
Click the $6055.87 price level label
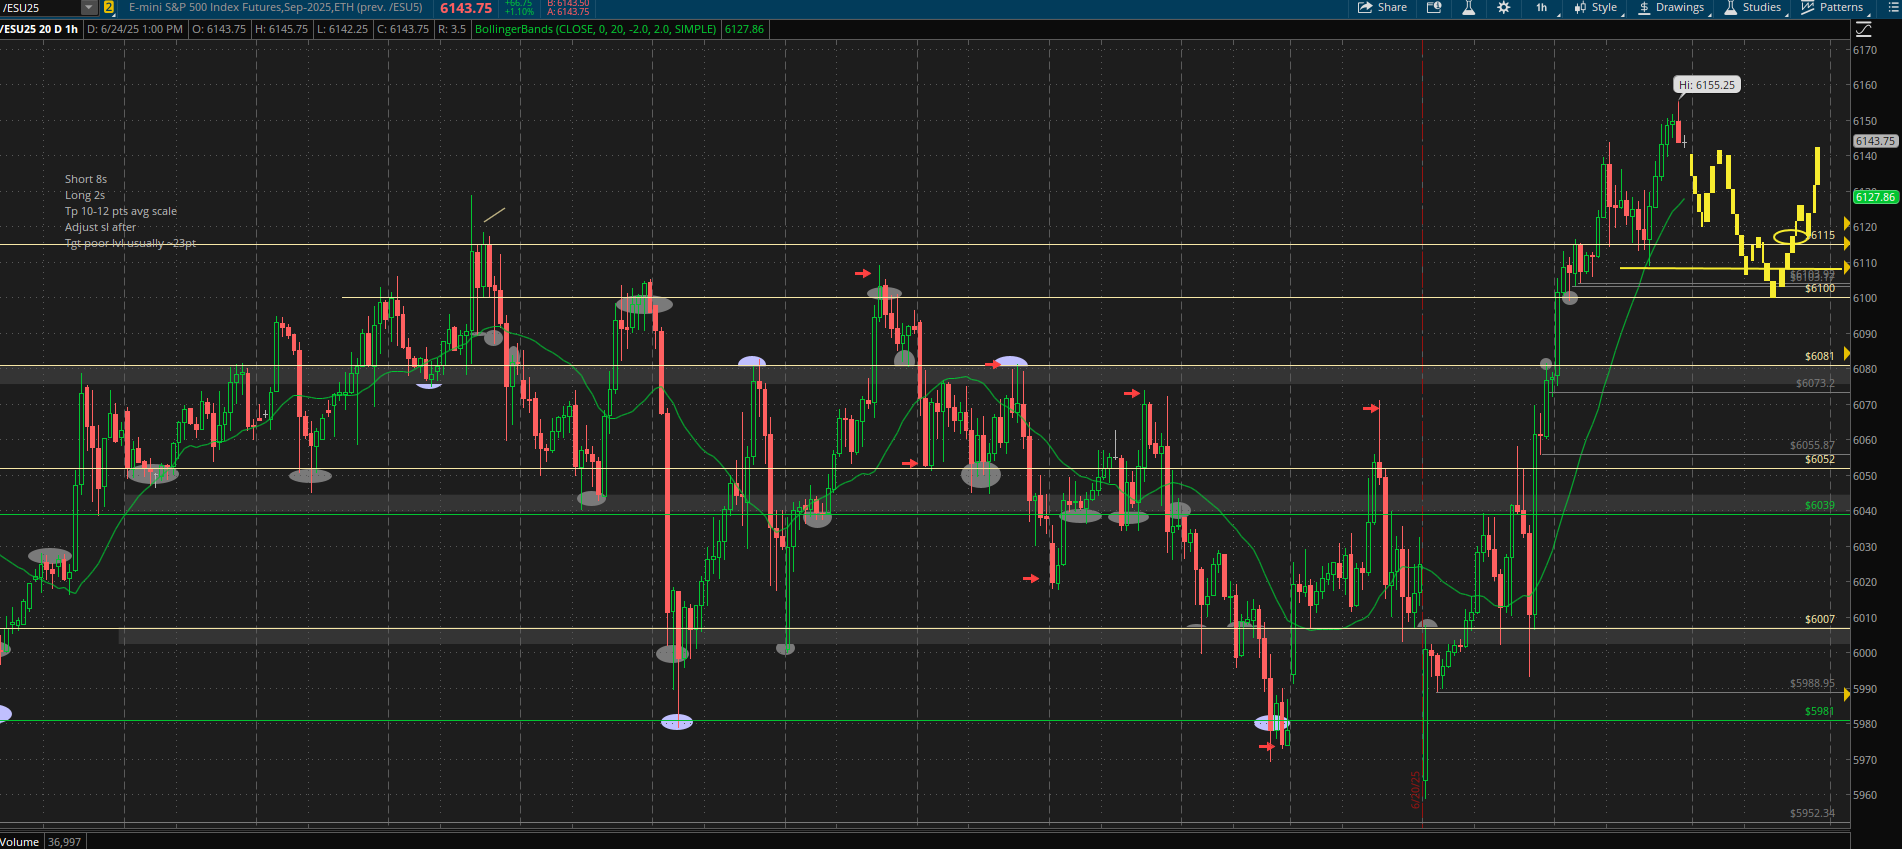[1812, 445]
